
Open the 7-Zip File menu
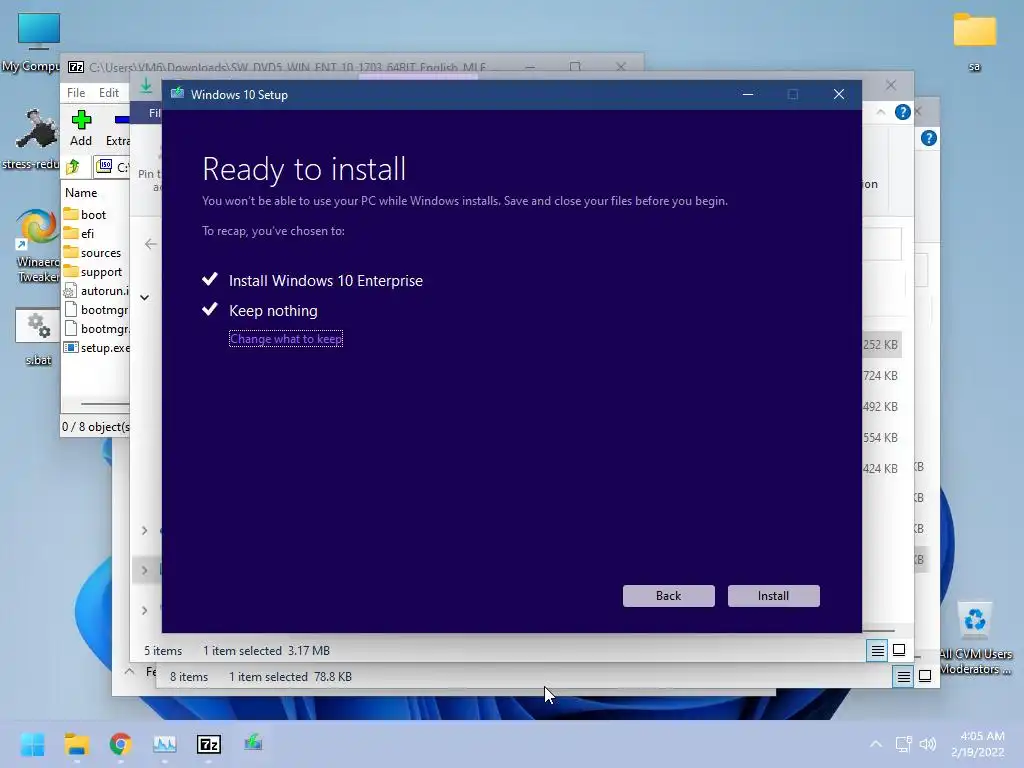tap(76, 93)
